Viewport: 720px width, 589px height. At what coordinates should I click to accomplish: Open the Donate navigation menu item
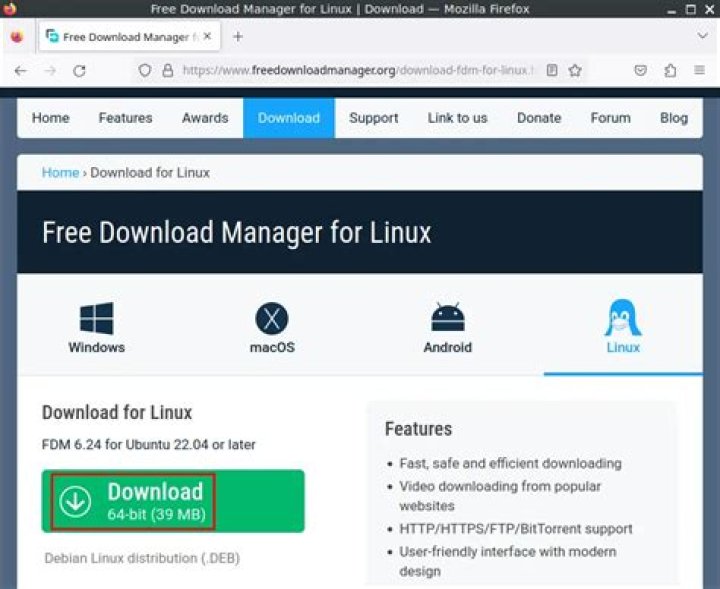[539, 118]
